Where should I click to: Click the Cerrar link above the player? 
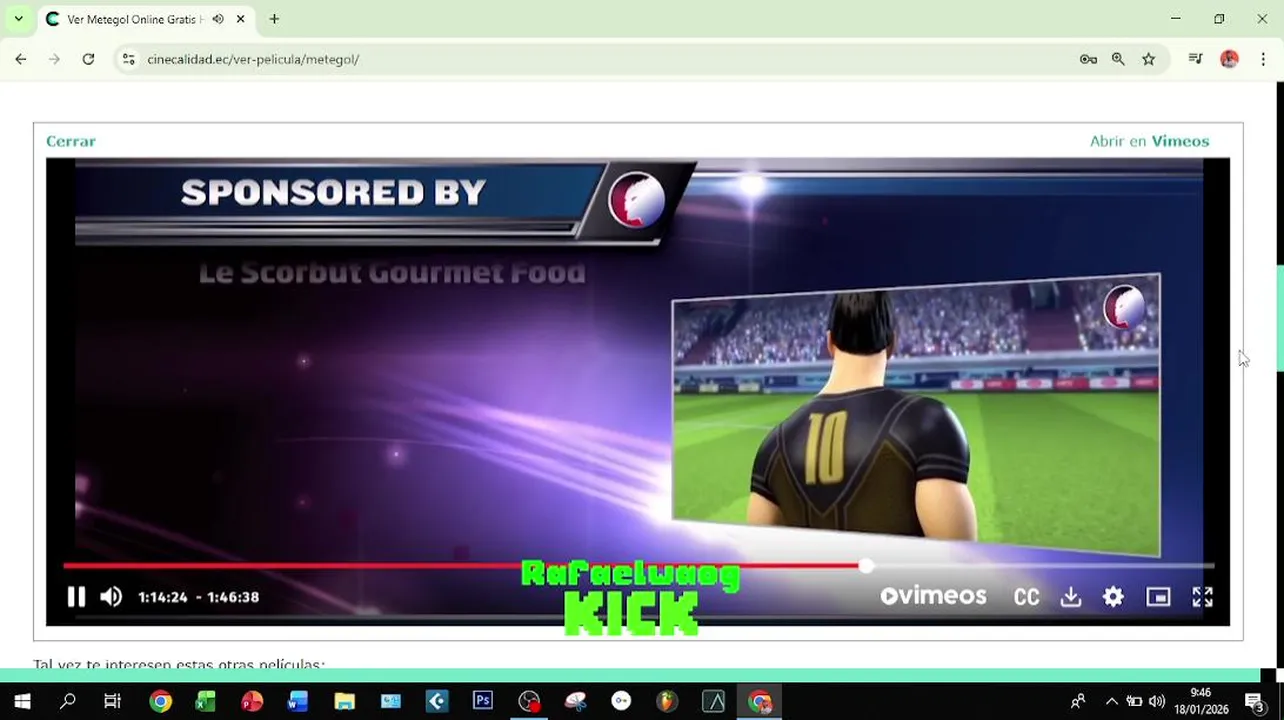(x=71, y=141)
